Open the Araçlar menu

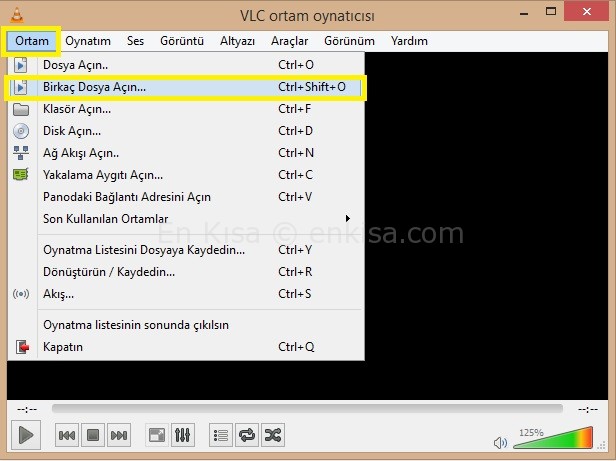[290, 41]
